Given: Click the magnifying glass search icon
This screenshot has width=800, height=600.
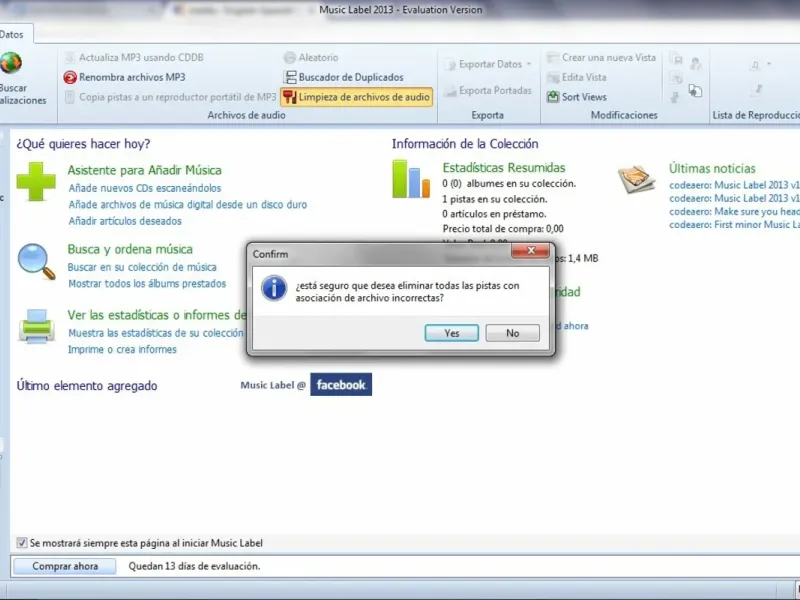Looking at the screenshot, I should click(36, 262).
